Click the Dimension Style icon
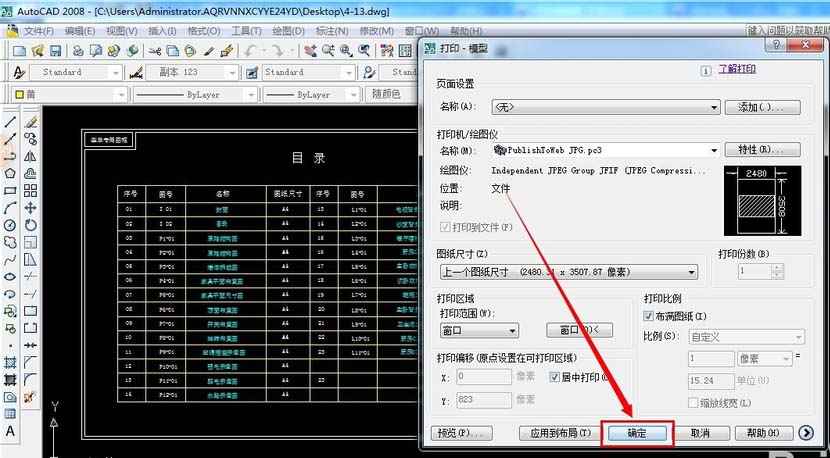Screen dimensions: 830x458 (x=136, y=72)
